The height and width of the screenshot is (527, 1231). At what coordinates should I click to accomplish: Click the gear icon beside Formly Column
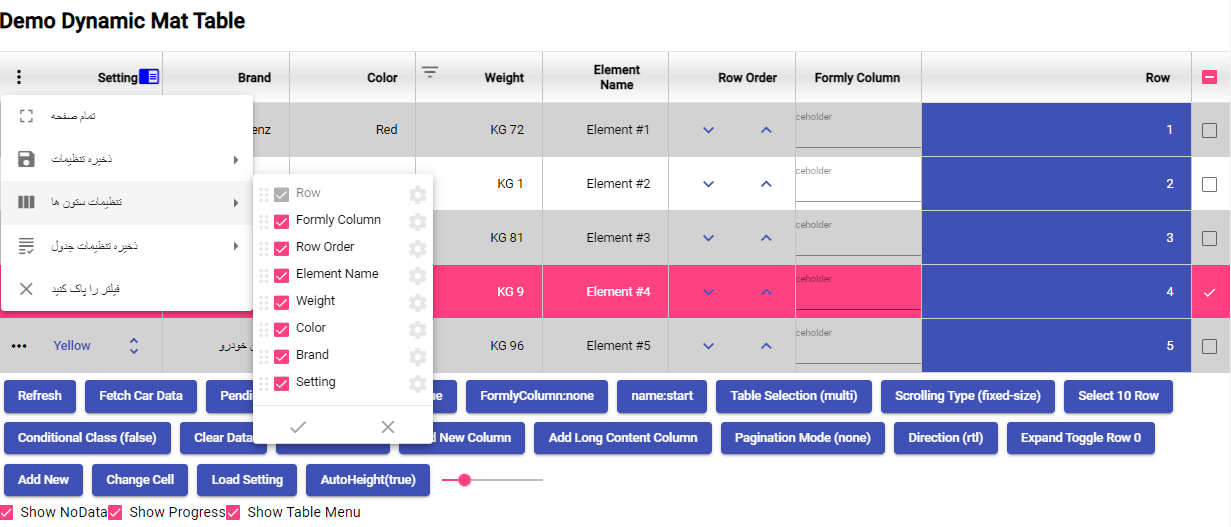(418, 221)
